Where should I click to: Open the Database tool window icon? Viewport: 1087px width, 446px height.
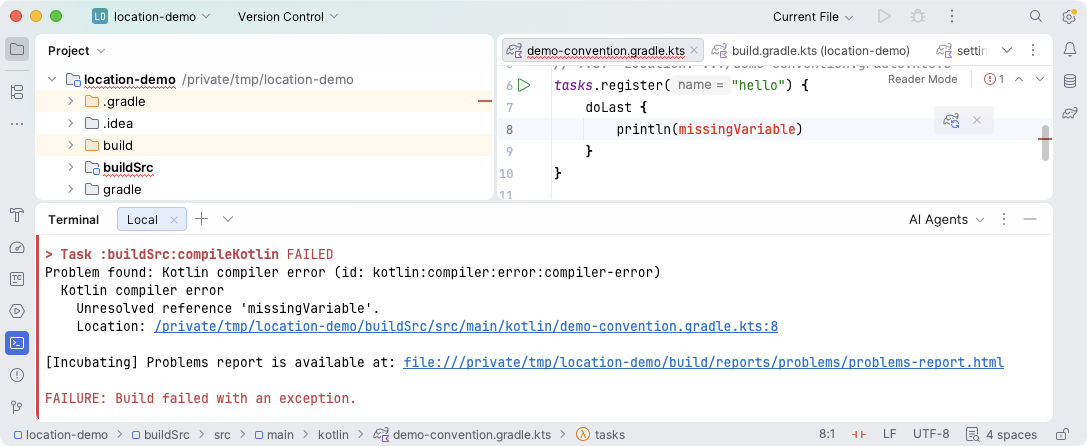(1069, 81)
